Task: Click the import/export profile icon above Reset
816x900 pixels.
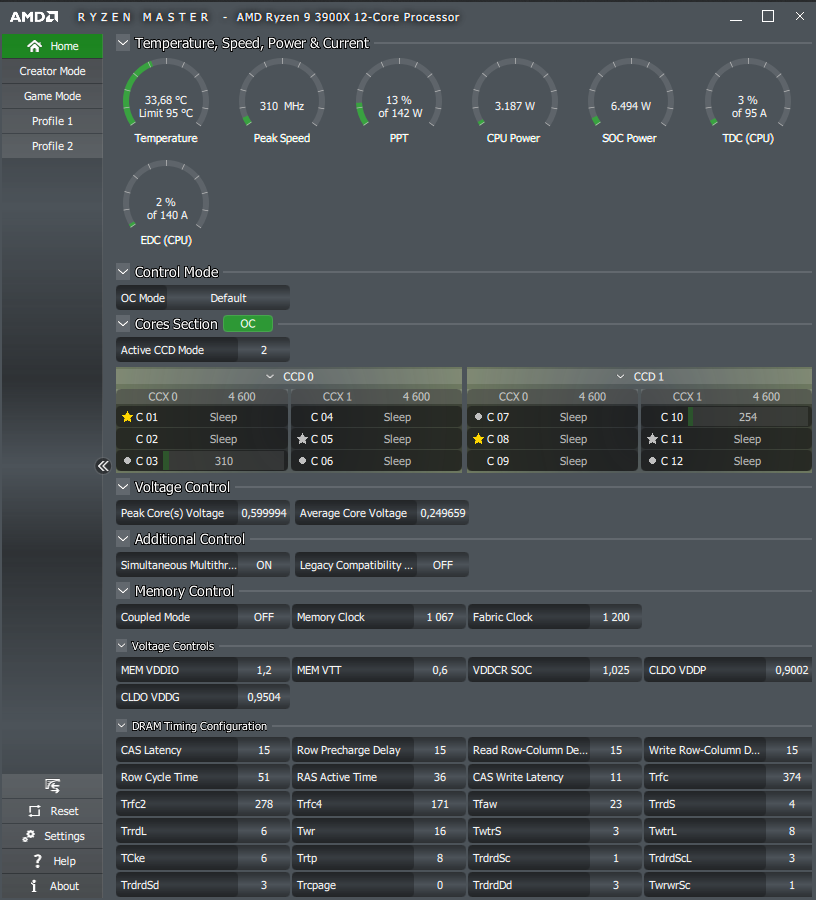Action: coord(52,785)
